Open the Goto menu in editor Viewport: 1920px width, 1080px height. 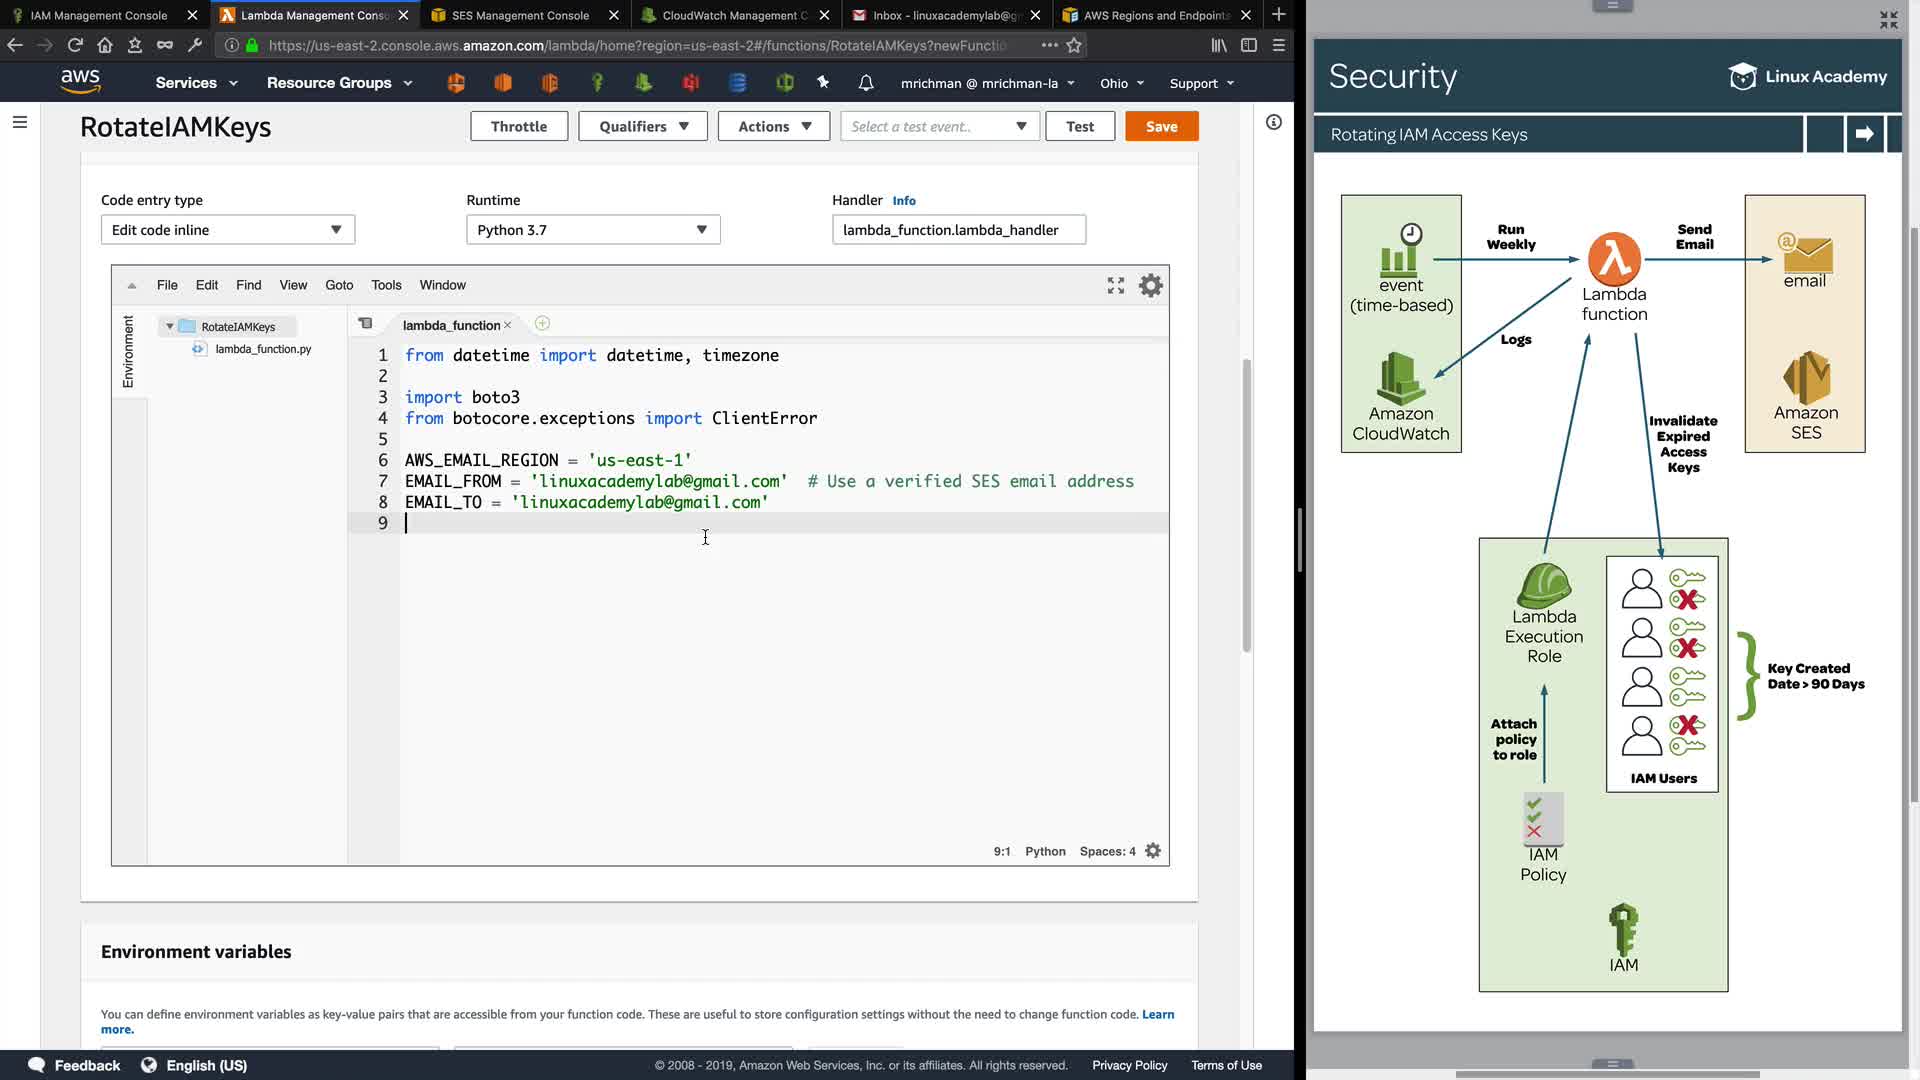(339, 285)
